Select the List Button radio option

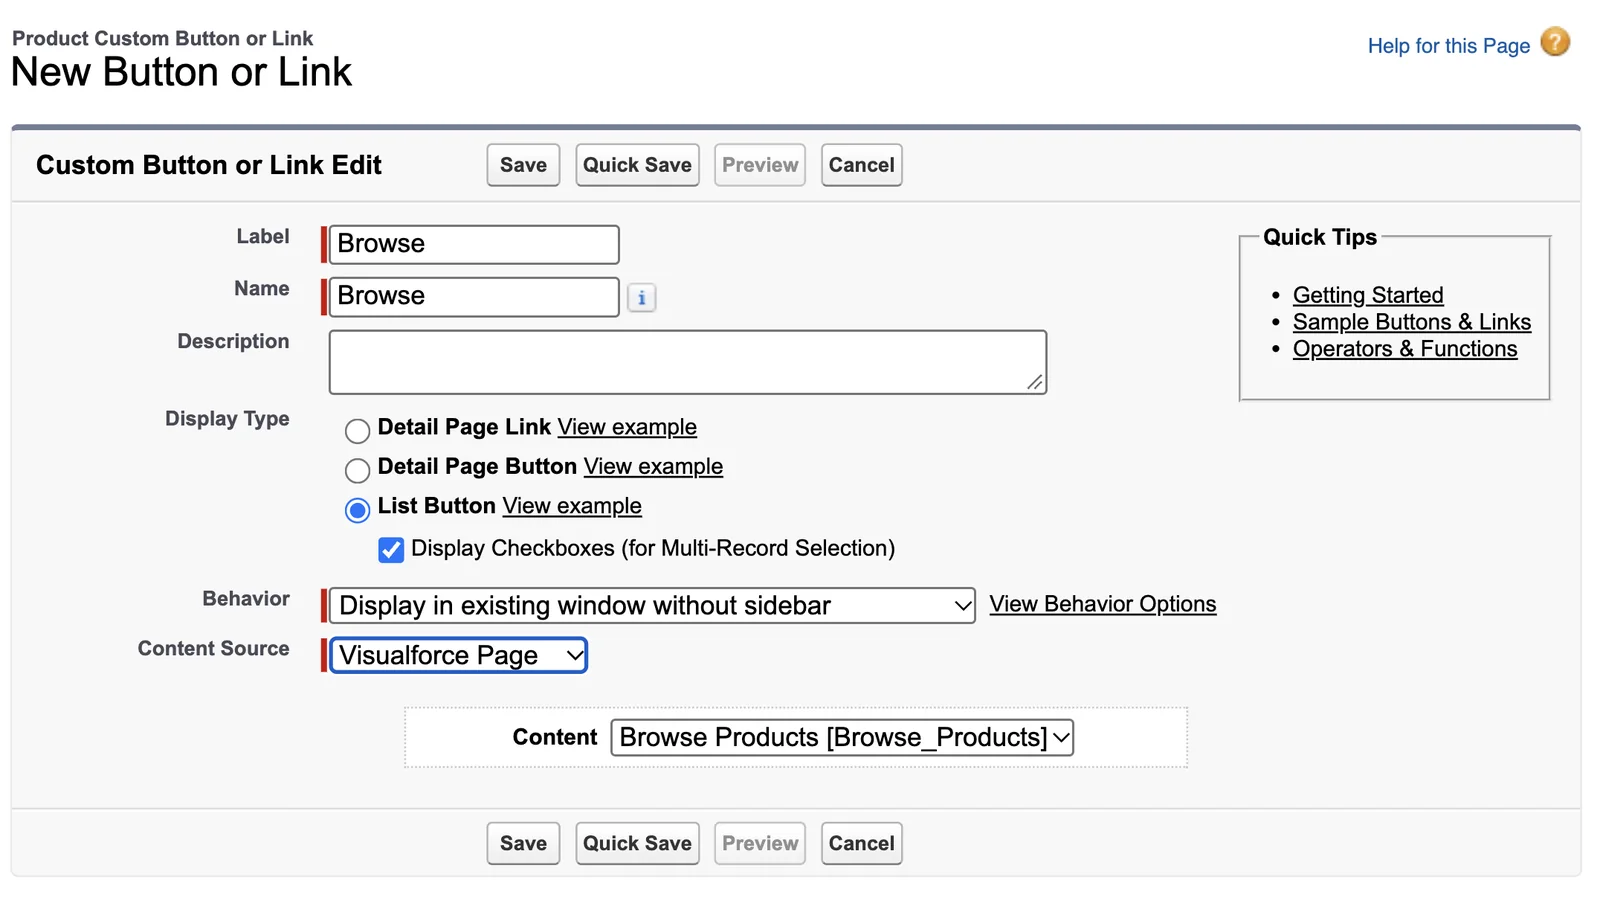click(x=357, y=510)
